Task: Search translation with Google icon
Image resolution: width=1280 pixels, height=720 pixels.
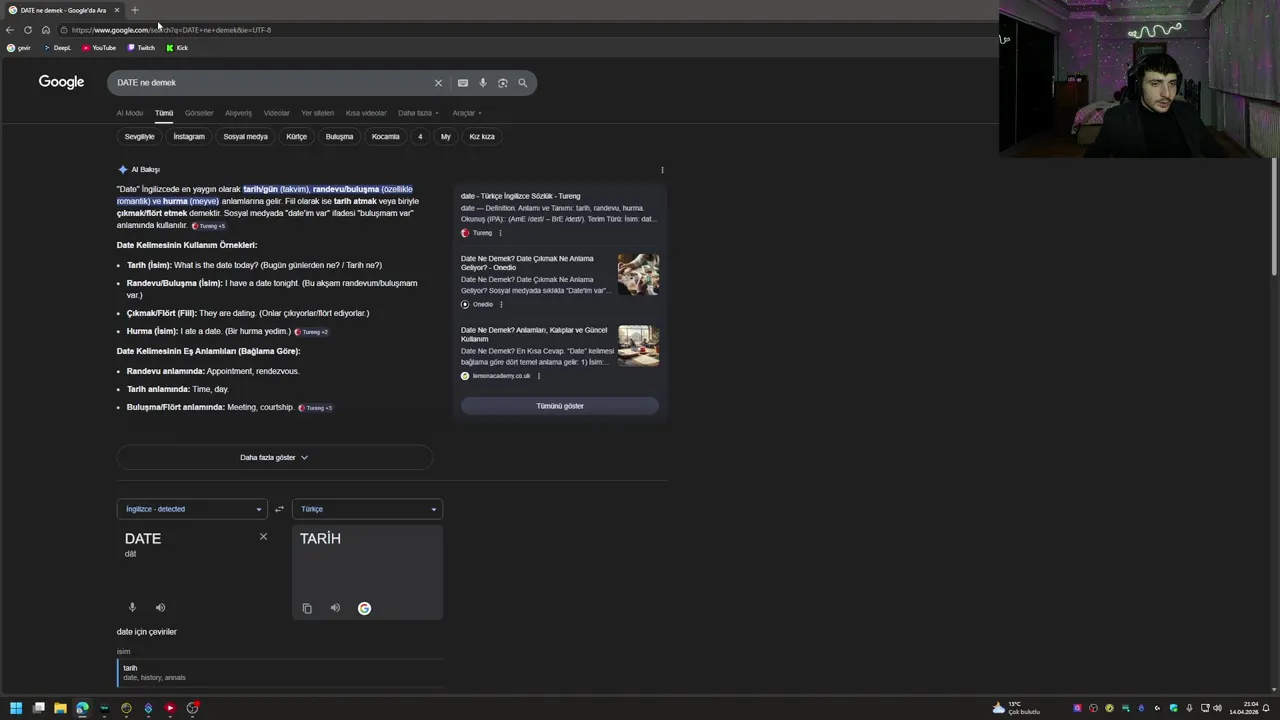Action: (364, 608)
